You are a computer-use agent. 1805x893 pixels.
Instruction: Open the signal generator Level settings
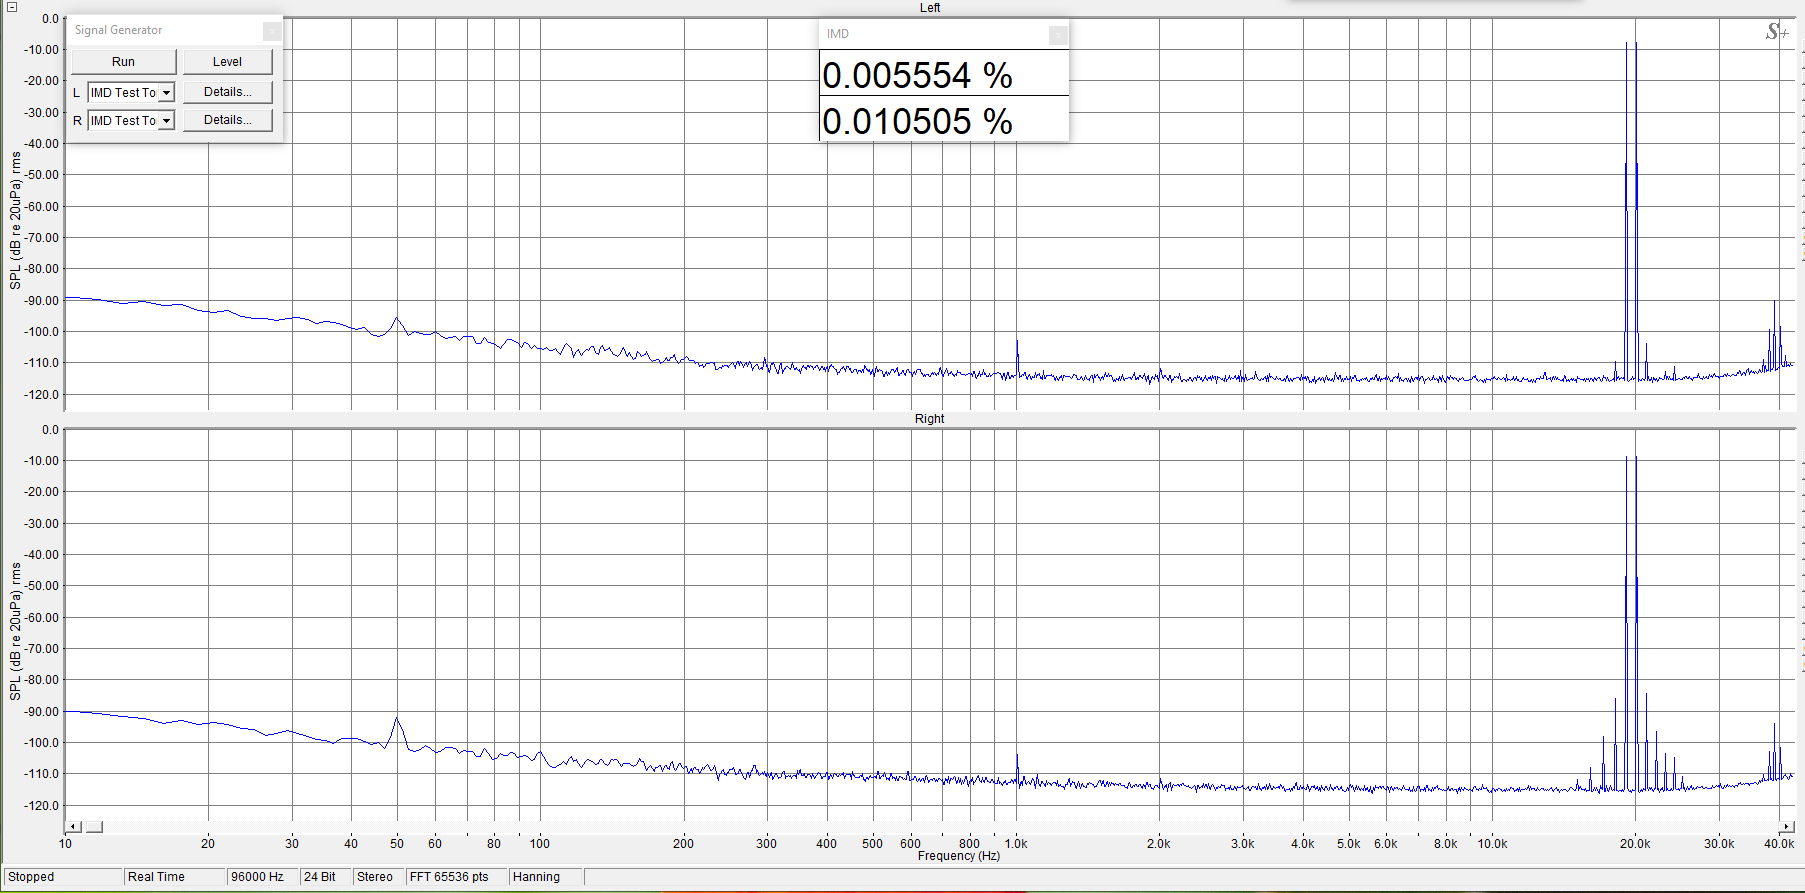(x=227, y=62)
